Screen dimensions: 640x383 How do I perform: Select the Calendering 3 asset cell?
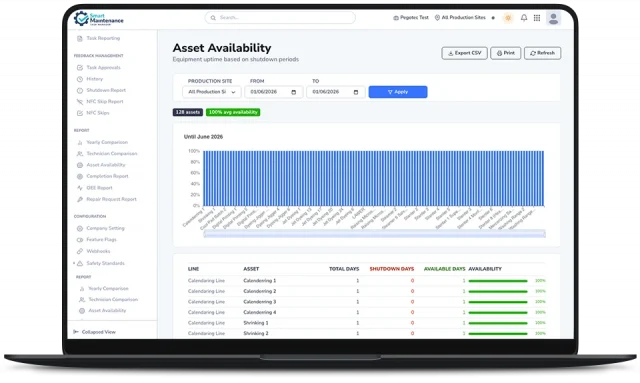click(x=260, y=302)
